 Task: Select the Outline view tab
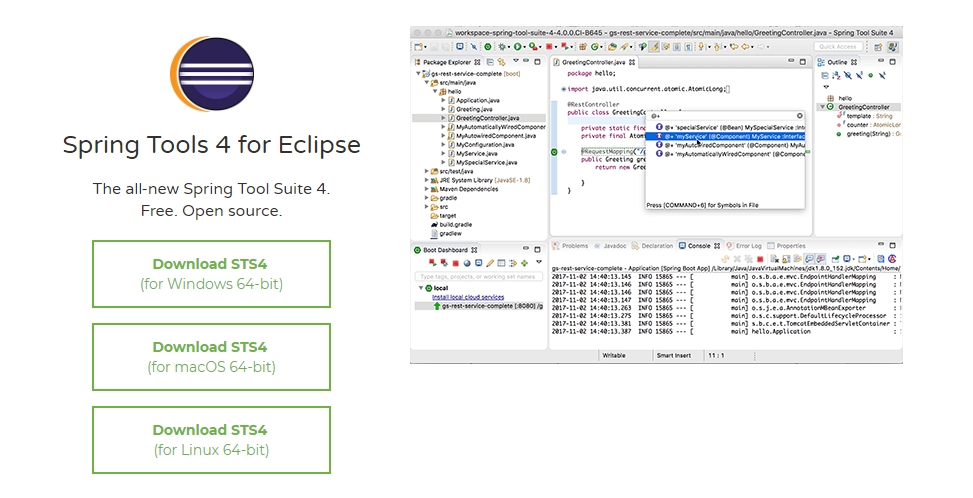(837, 62)
